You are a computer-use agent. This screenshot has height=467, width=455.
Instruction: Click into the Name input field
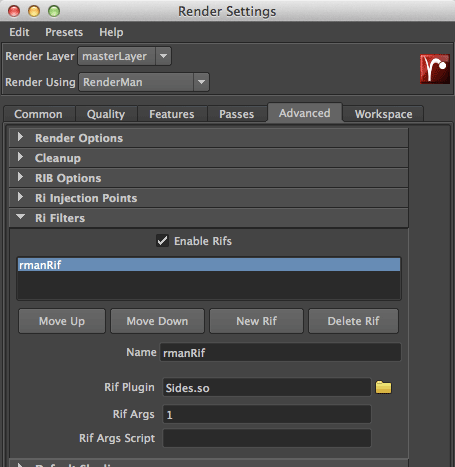click(x=280, y=352)
